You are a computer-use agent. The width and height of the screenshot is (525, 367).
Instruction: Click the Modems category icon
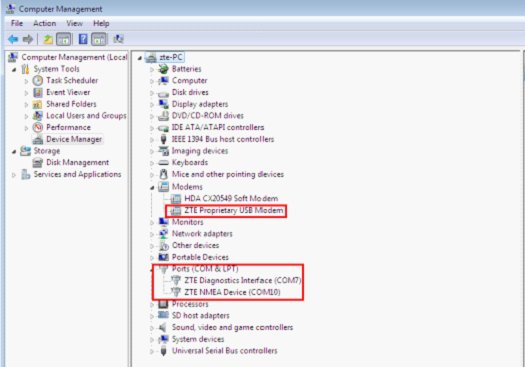[x=163, y=187]
